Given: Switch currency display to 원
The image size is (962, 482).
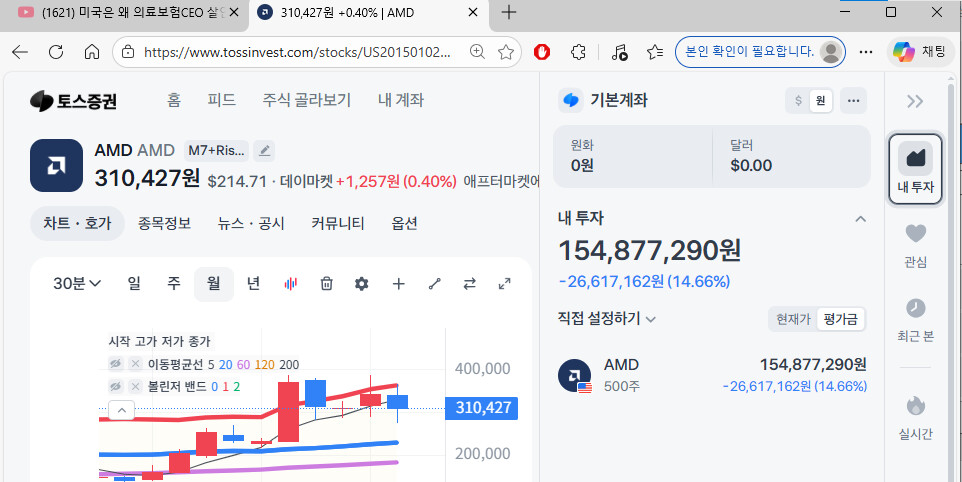Looking at the screenshot, I should point(820,101).
